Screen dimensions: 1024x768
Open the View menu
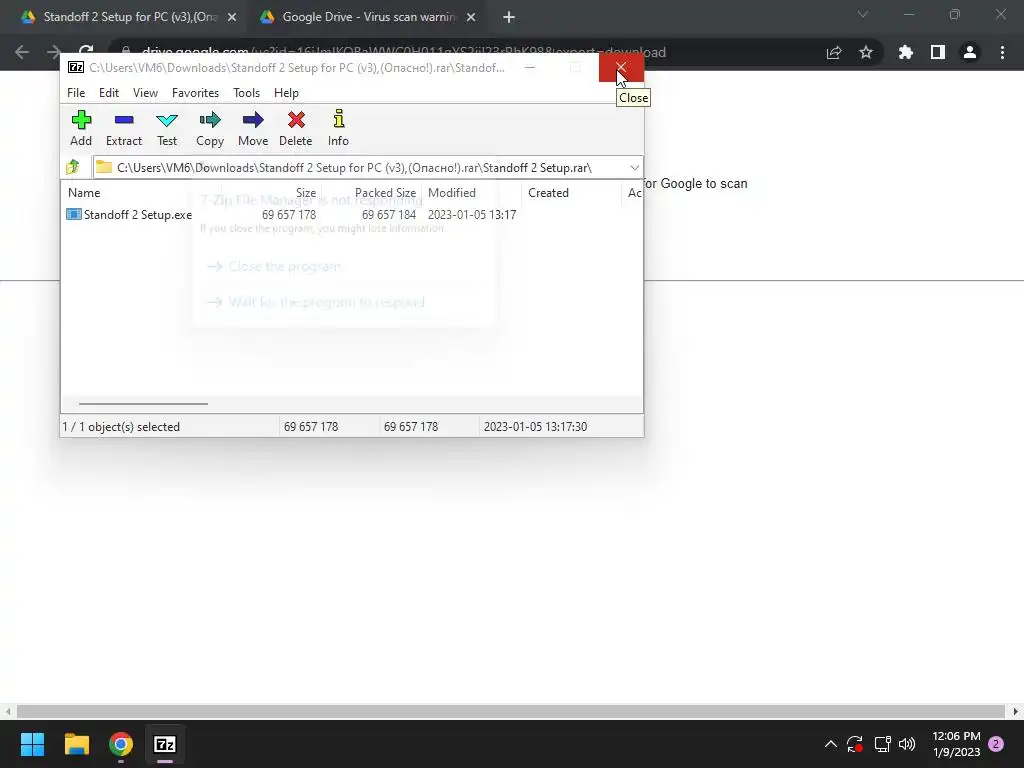(145, 93)
